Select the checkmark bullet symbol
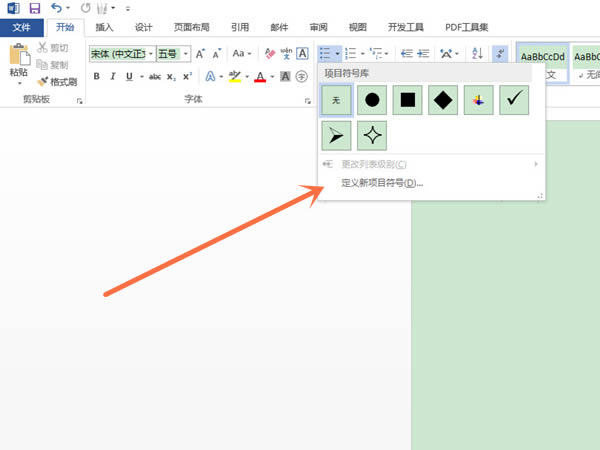Image resolution: width=600 pixels, height=450 pixels. (513, 100)
